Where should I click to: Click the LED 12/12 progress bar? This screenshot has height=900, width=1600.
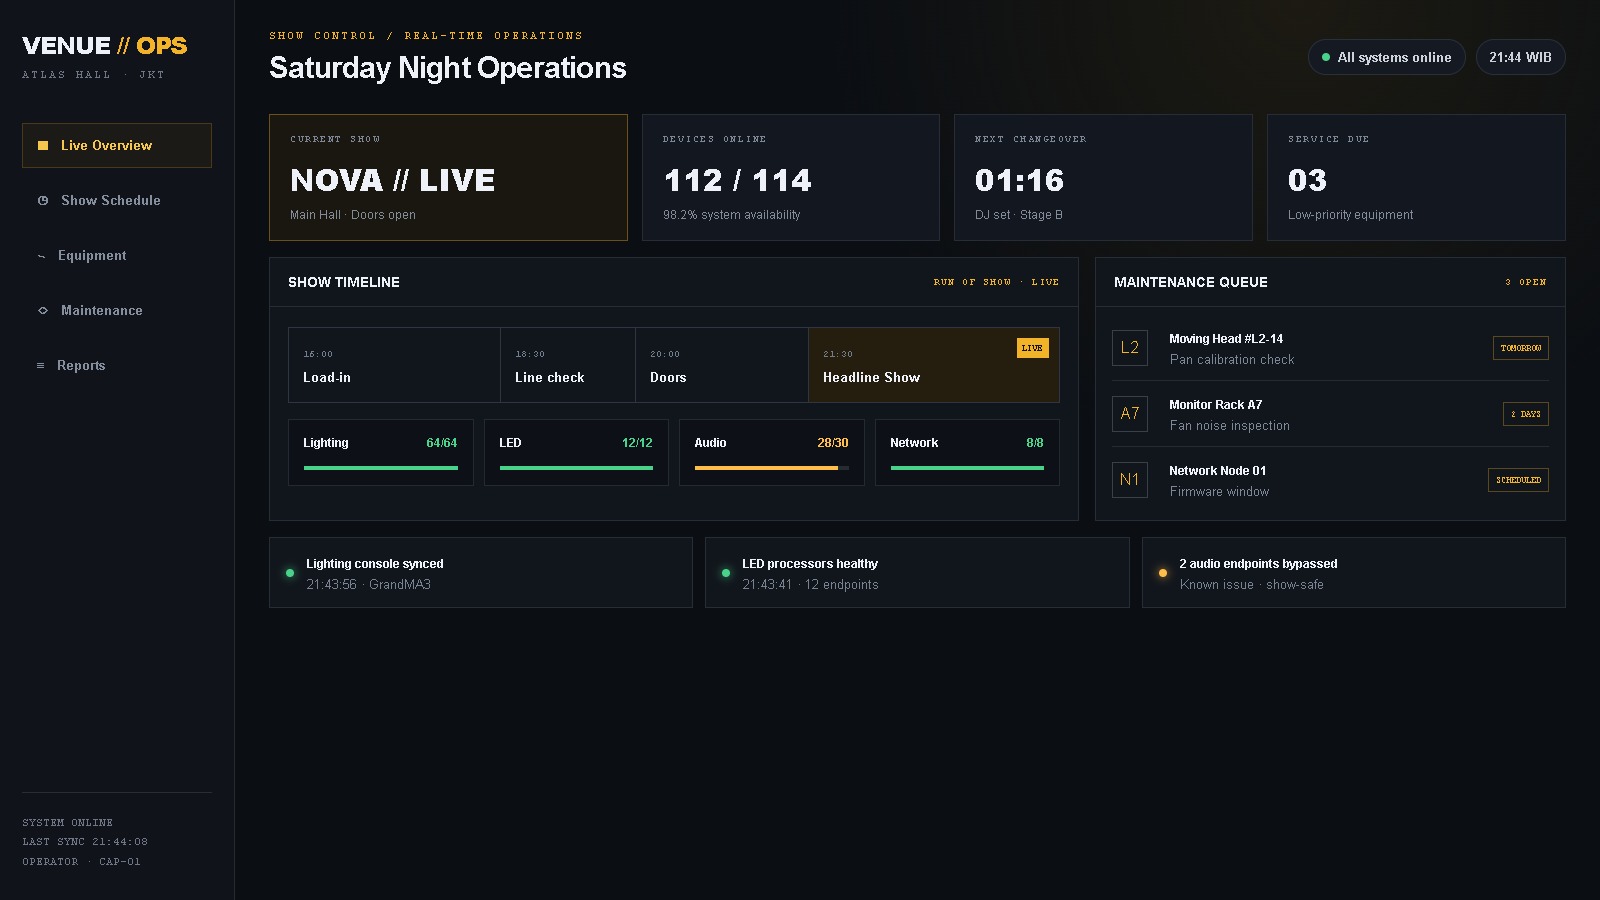pos(576,468)
